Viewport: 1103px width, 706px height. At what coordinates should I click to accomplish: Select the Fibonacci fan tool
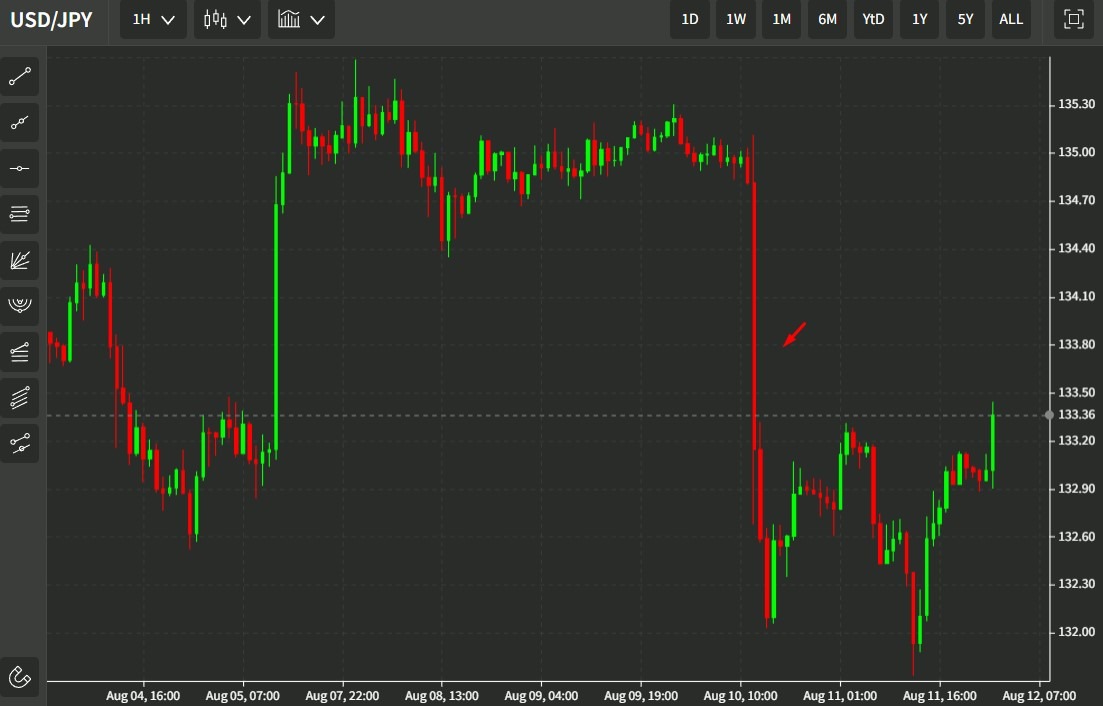click(x=20, y=260)
